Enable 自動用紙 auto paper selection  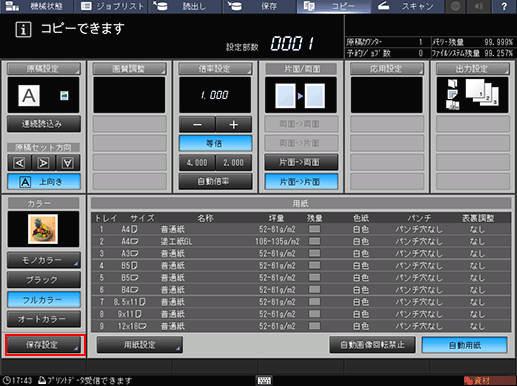(x=465, y=345)
